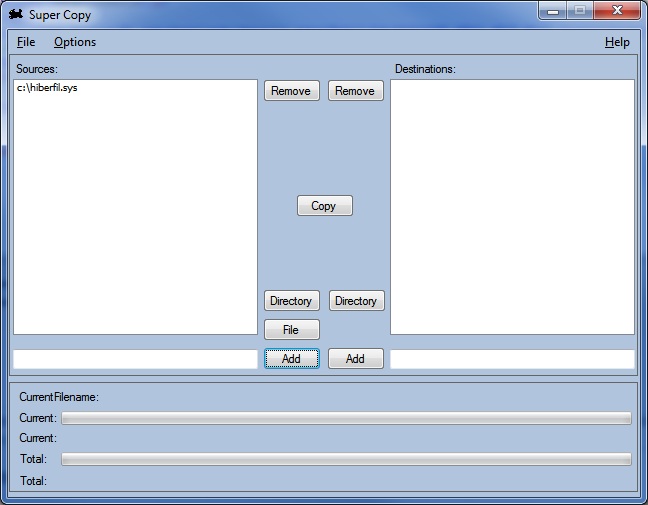Click the Total progress bar
This screenshot has width=648, height=505.
coord(346,459)
